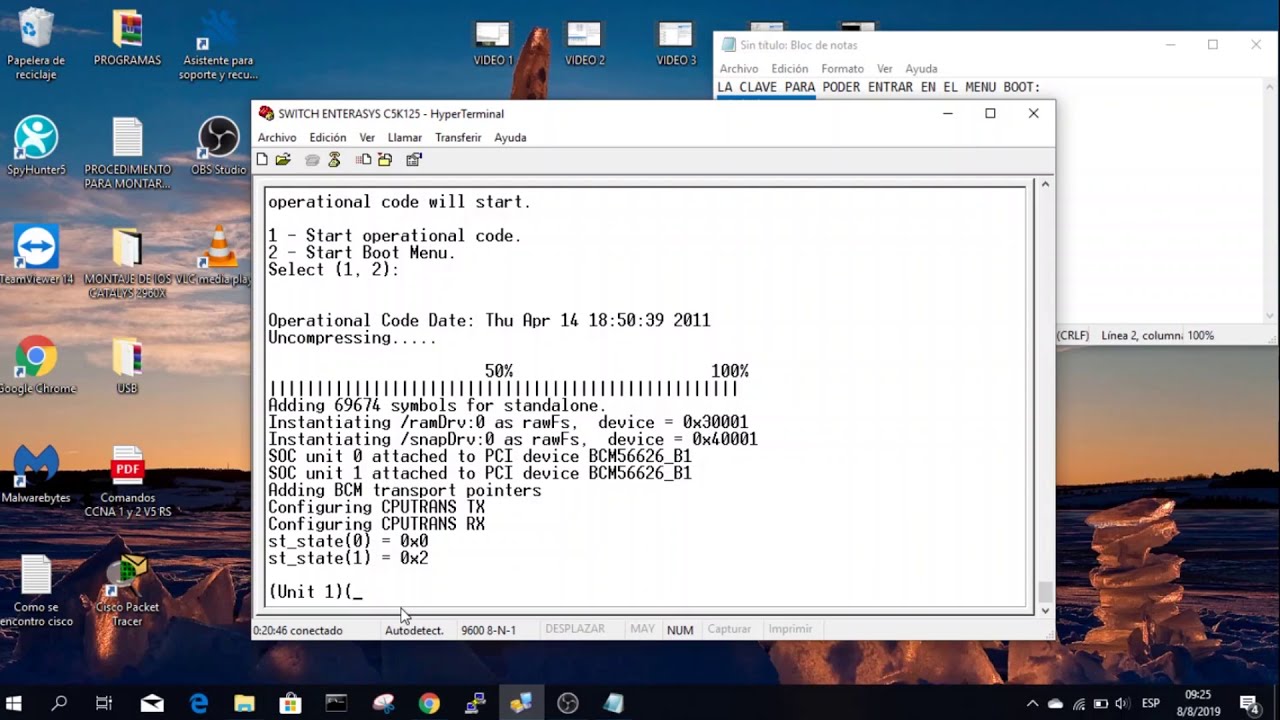This screenshot has width=1280, height=720.
Task: Select the Como se encontro cisco file
Action: pyautogui.click(x=36, y=591)
